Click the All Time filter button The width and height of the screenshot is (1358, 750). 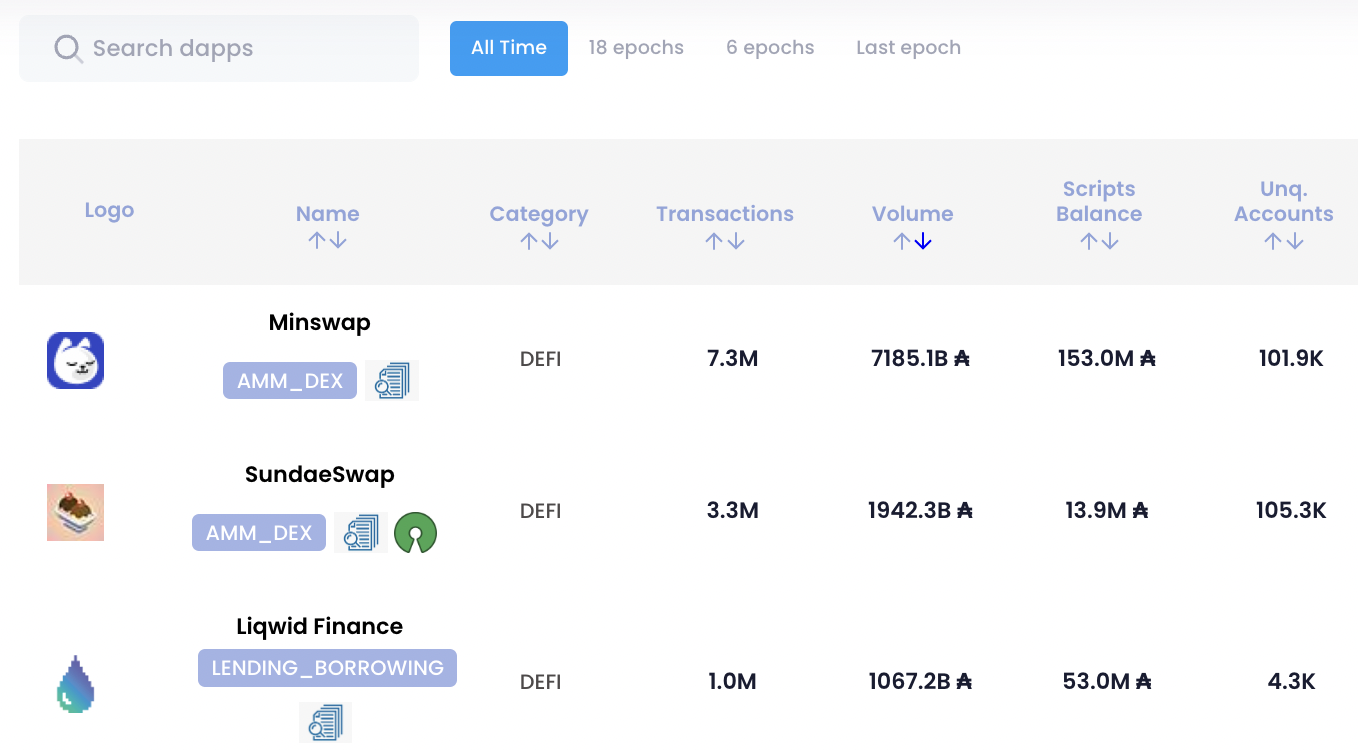pos(509,47)
